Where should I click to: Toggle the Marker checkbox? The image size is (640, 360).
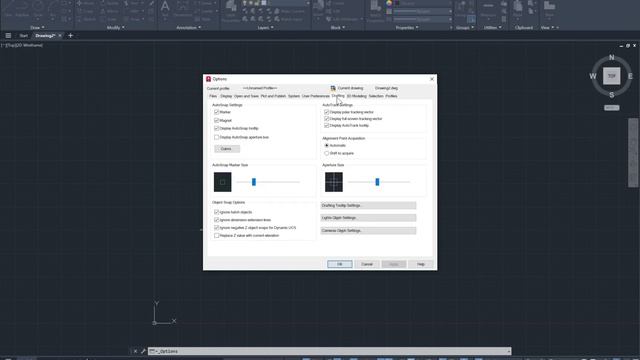(x=217, y=112)
